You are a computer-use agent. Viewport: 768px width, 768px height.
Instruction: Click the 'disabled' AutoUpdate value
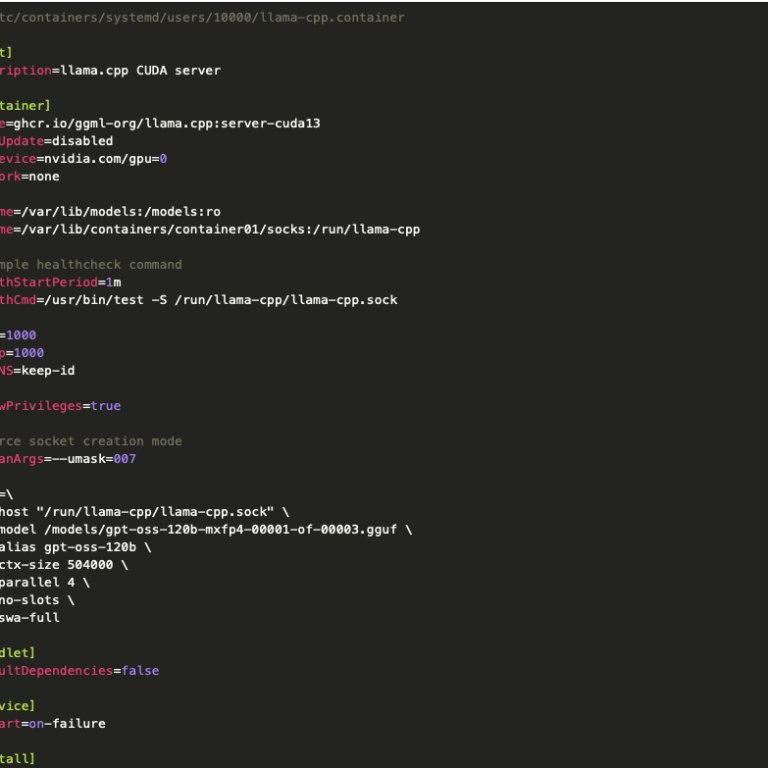coord(82,141)
